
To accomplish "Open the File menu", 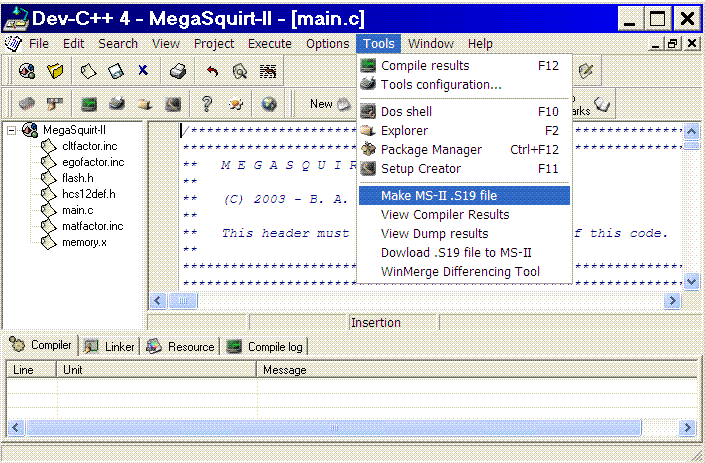I will tap(39, 44).
